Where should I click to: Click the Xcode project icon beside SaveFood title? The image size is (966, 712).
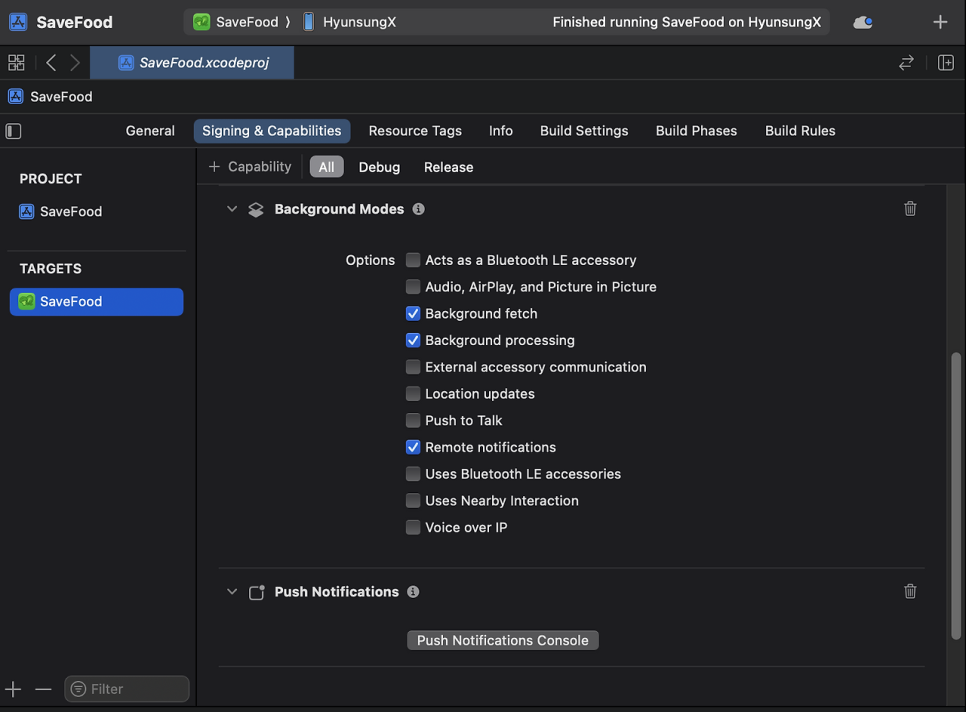tap(18, 22)
